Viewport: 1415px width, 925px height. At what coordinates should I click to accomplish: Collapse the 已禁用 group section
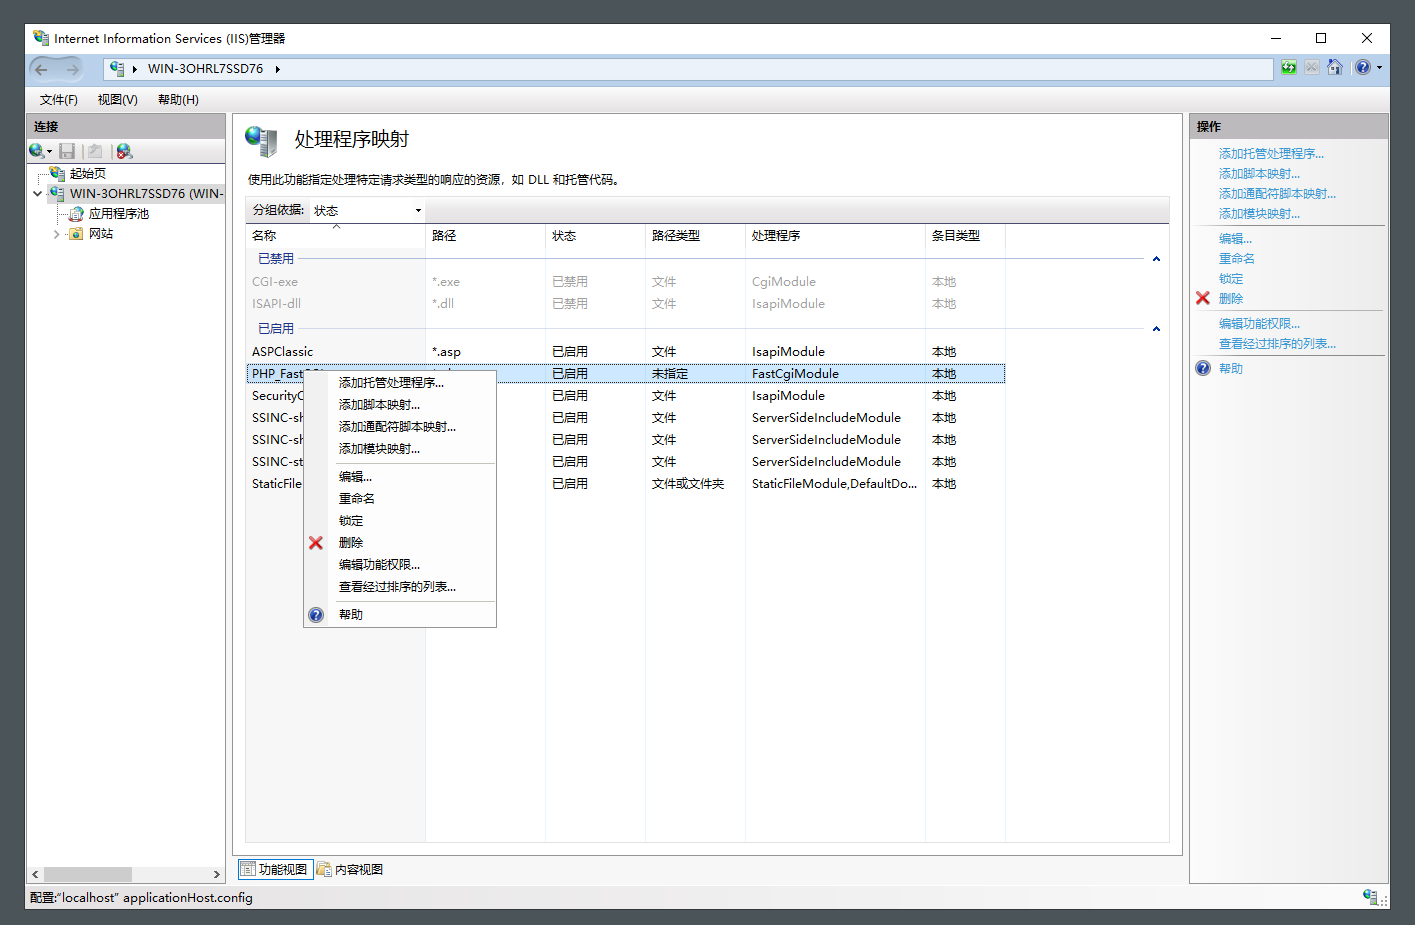pyautogui.click(x=1156, y=259)
